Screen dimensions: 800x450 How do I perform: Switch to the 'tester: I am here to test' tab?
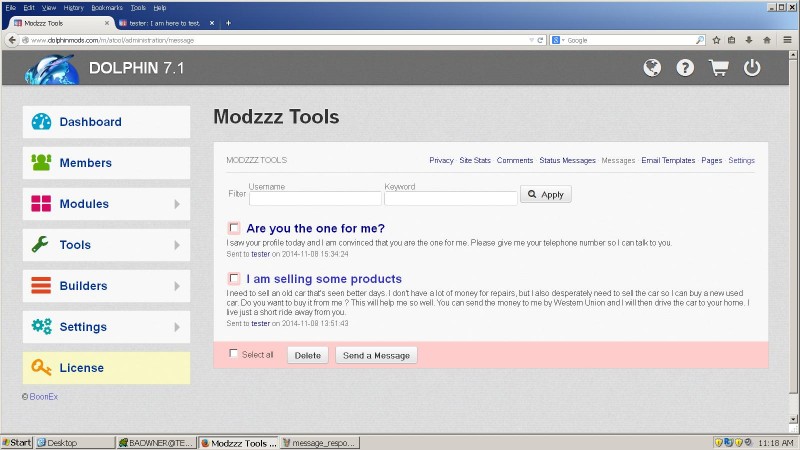pyautogui.click(x=164, y=23)
